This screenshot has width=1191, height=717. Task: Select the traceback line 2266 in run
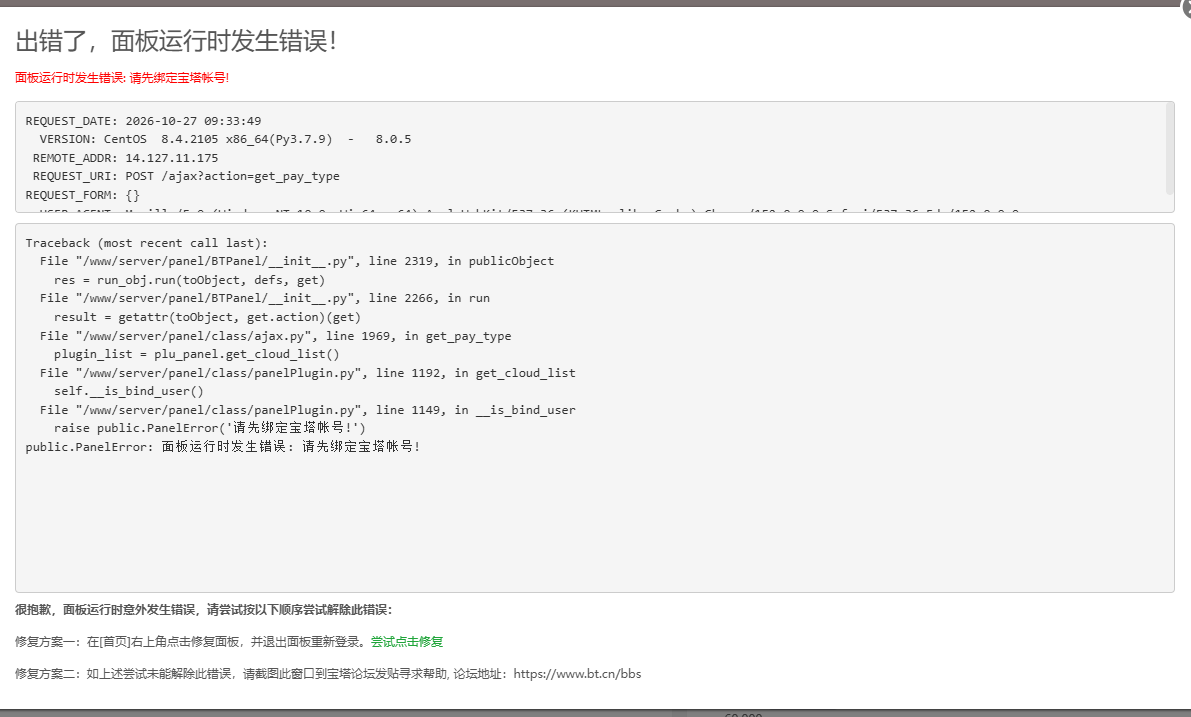265,298
